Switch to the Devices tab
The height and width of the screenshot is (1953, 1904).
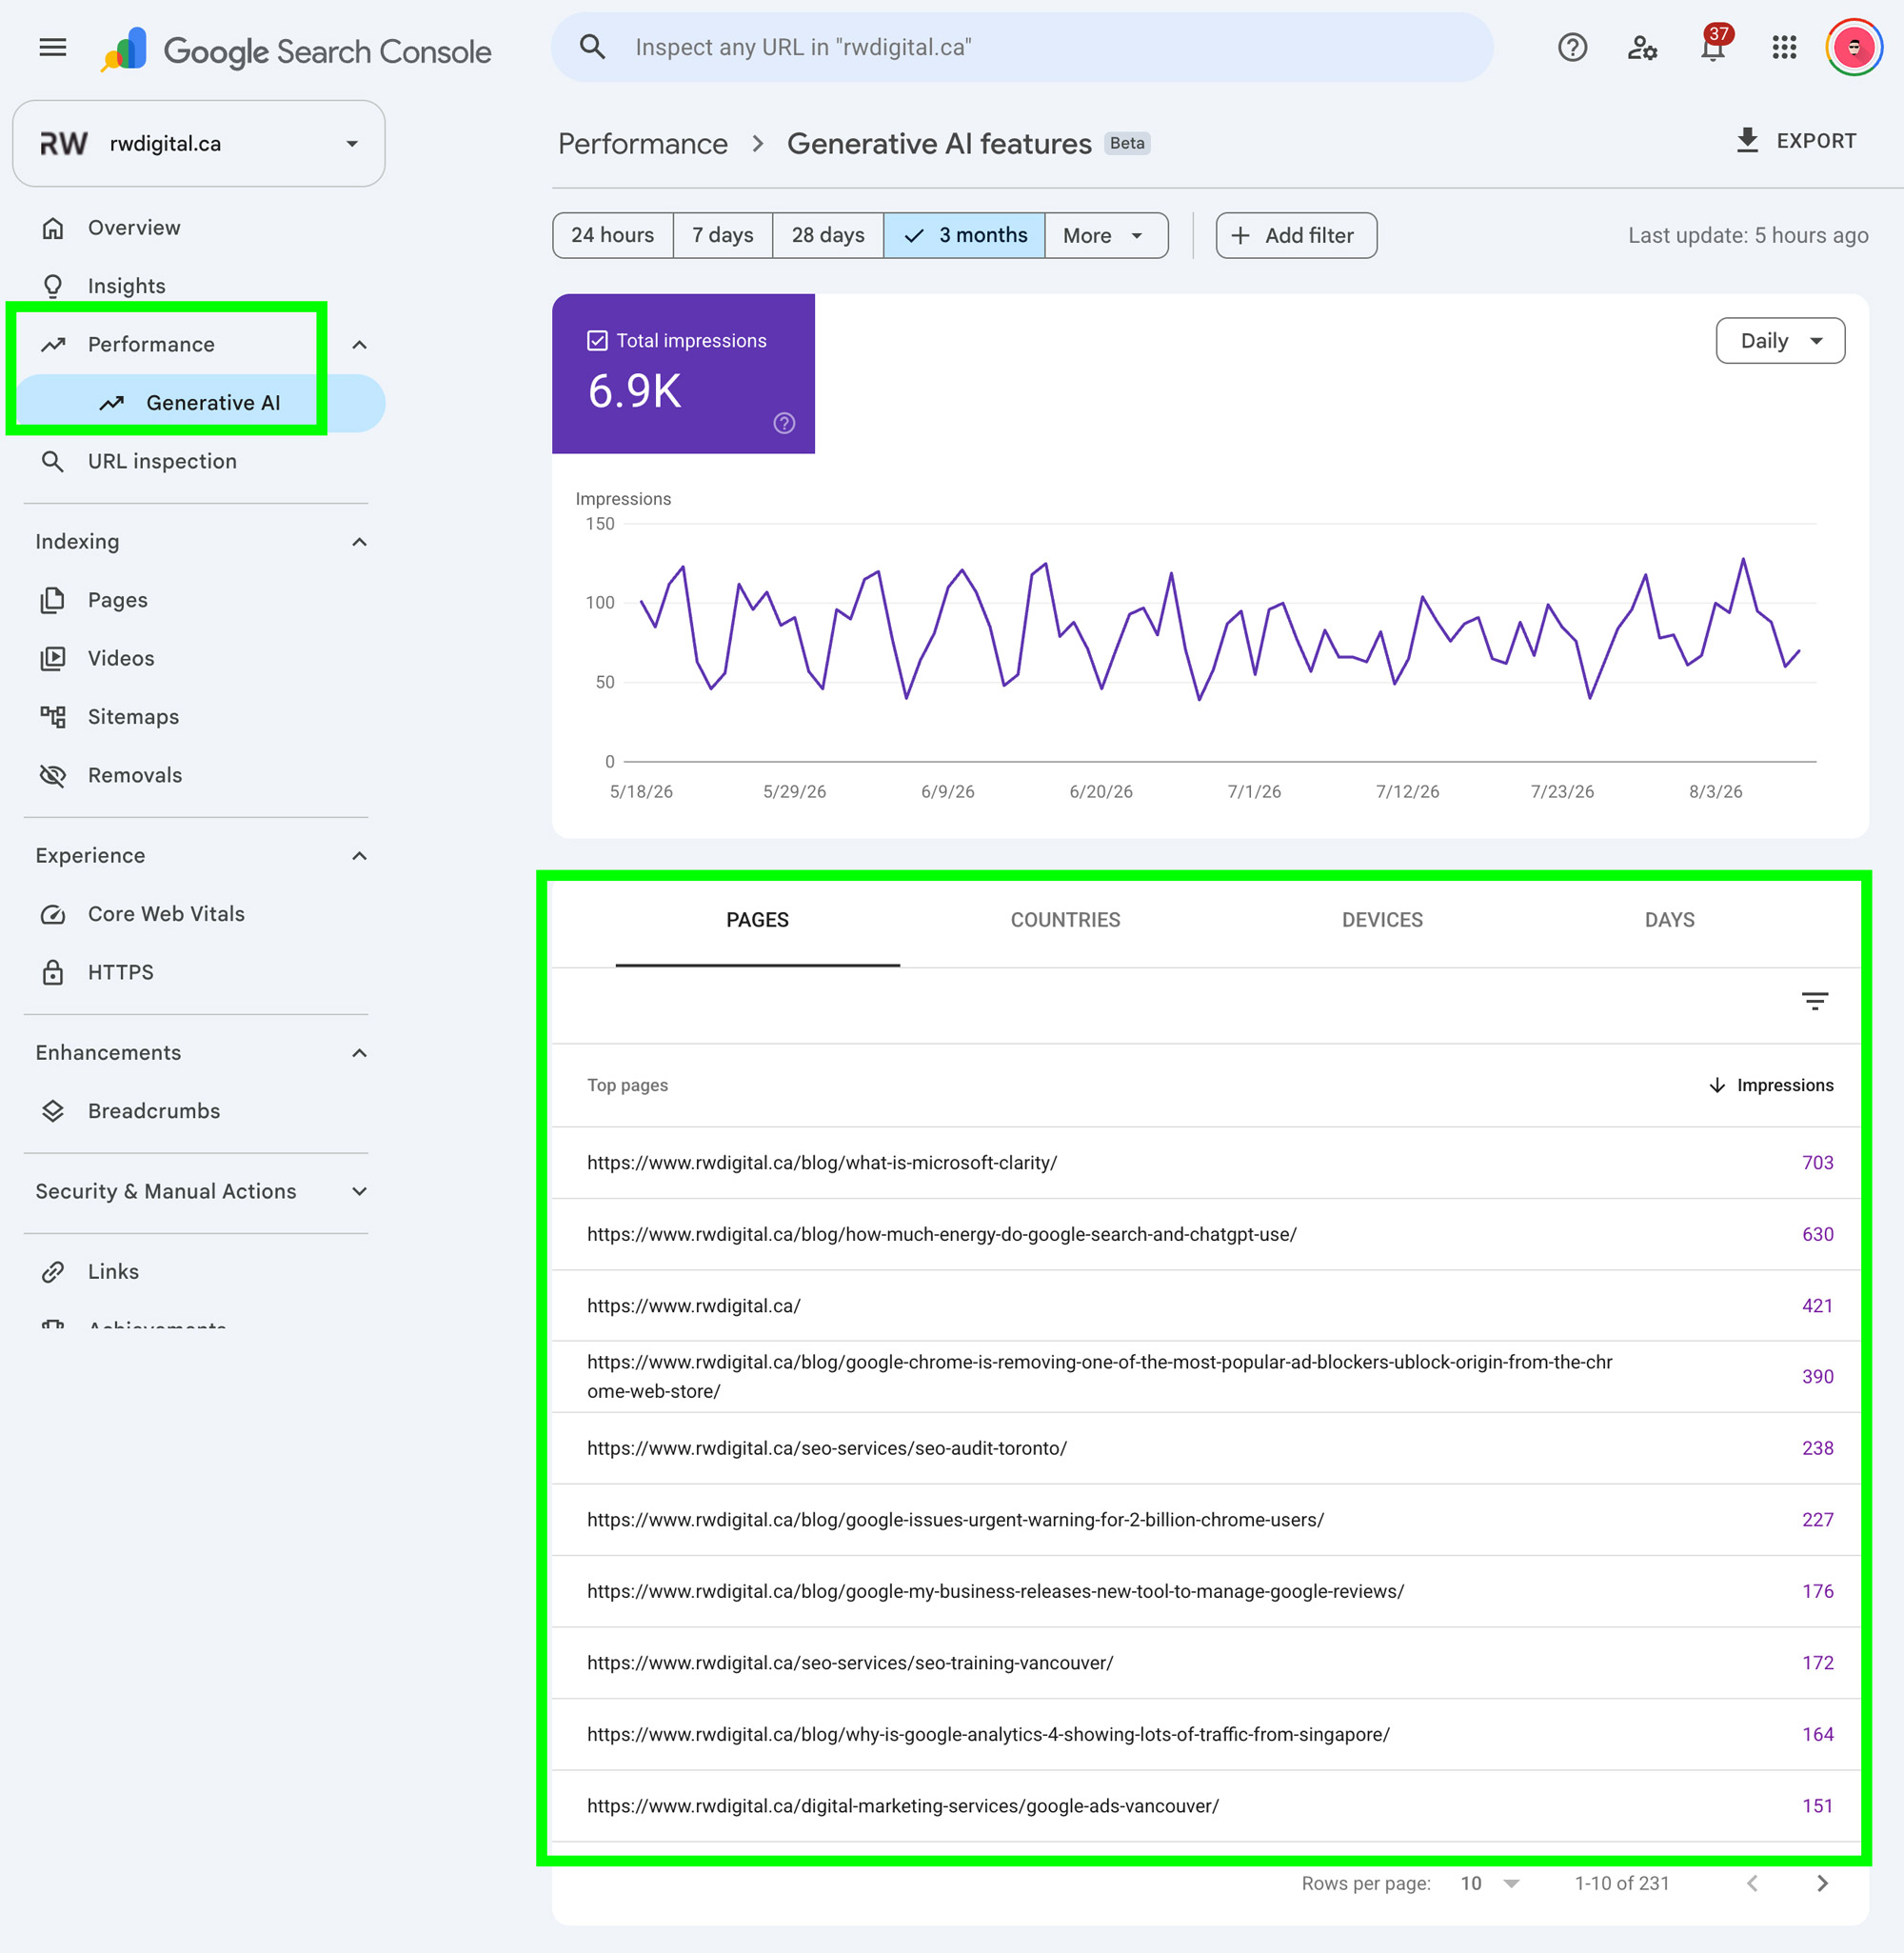1382,920
